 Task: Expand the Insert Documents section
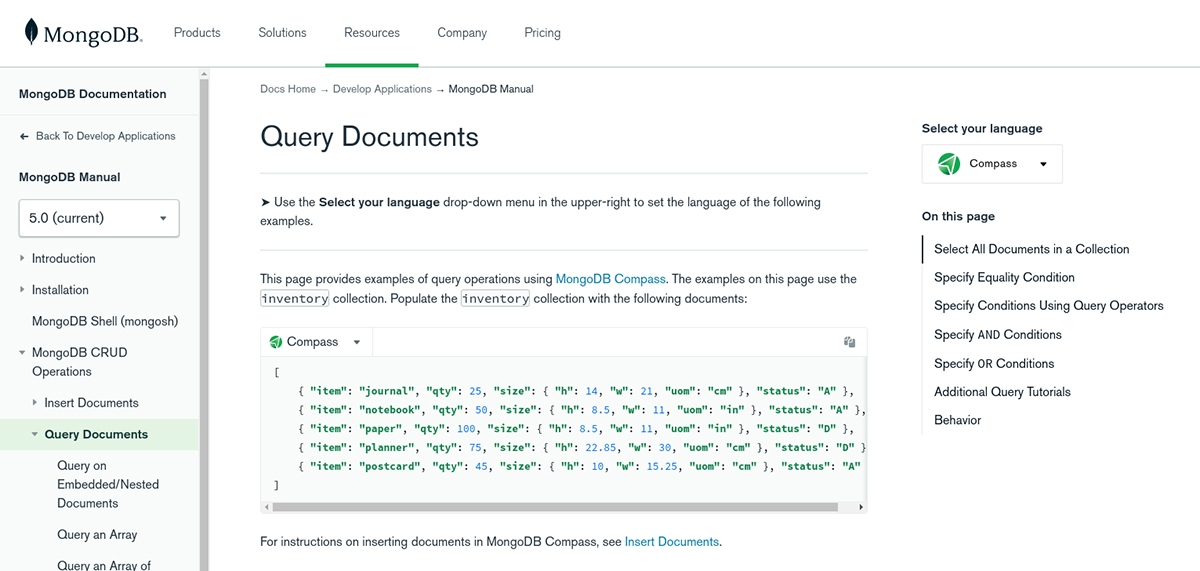pyautogui.click(x=36, y=403)
